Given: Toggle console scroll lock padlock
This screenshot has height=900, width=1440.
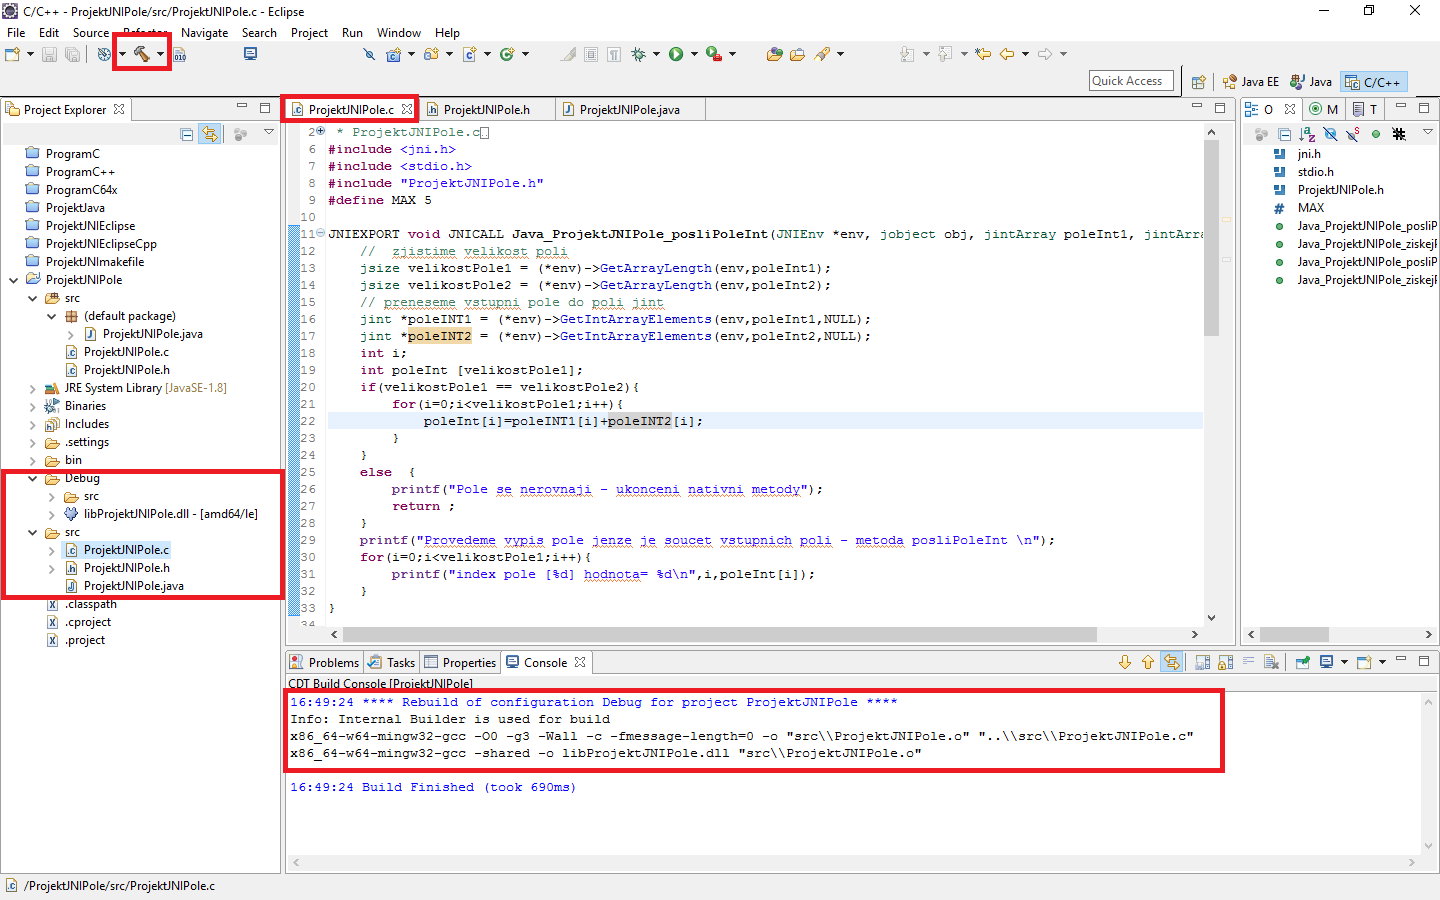Looking at the screenshot, I should (x=1225, y=662).
